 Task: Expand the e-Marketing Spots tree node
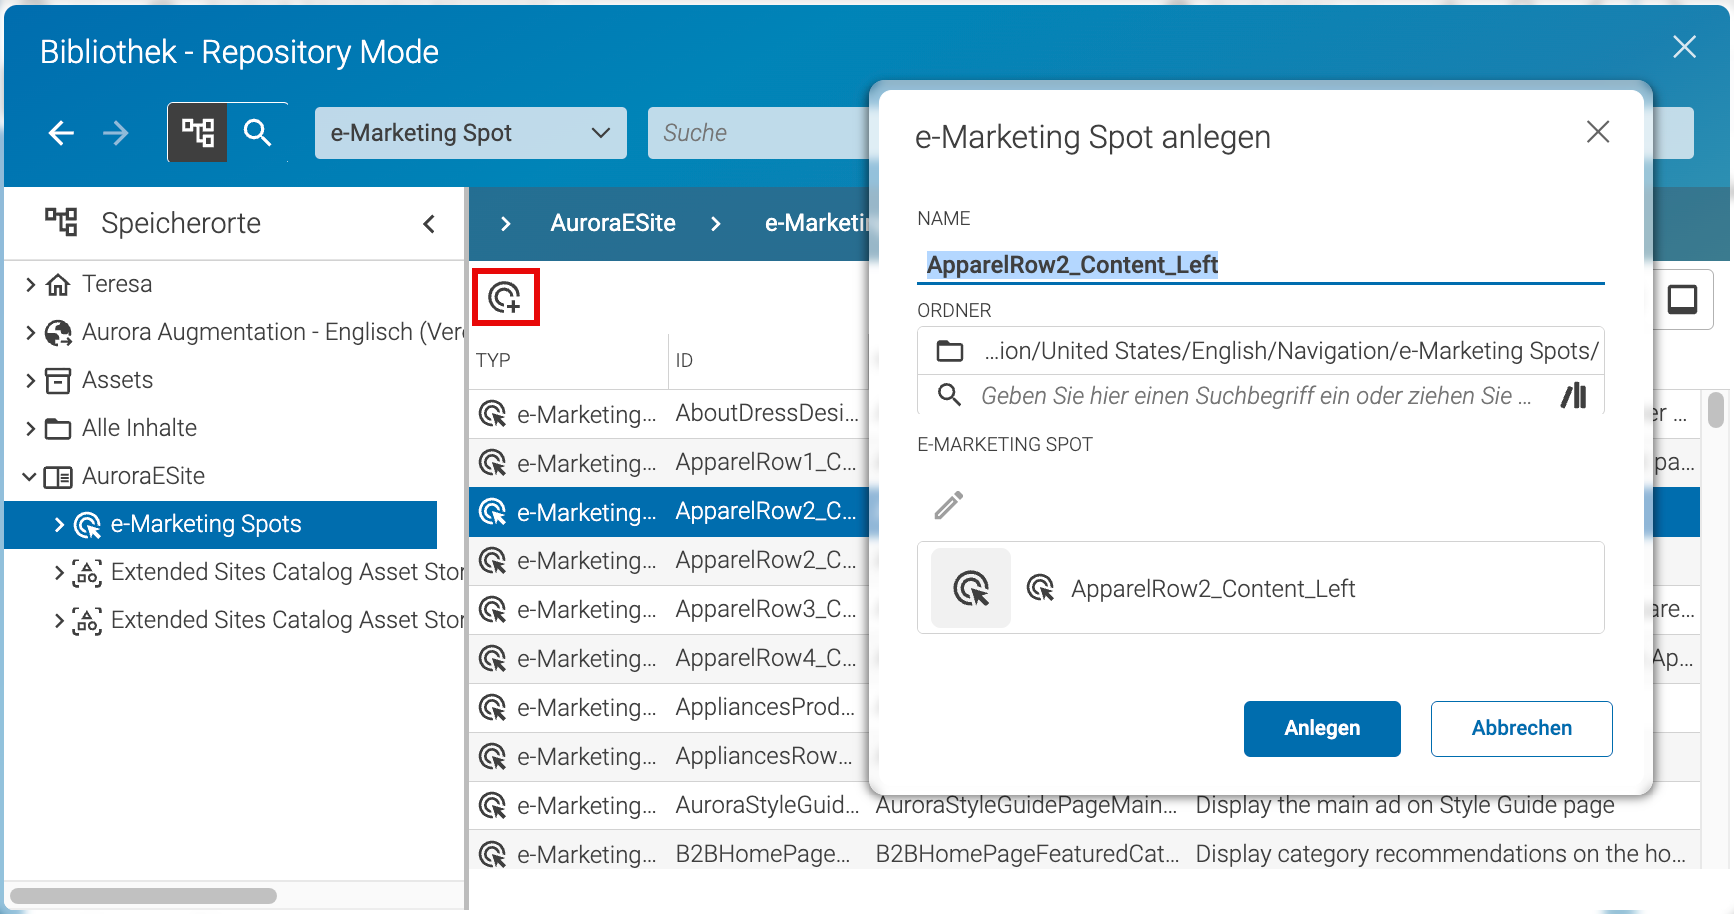click(59, 525)
